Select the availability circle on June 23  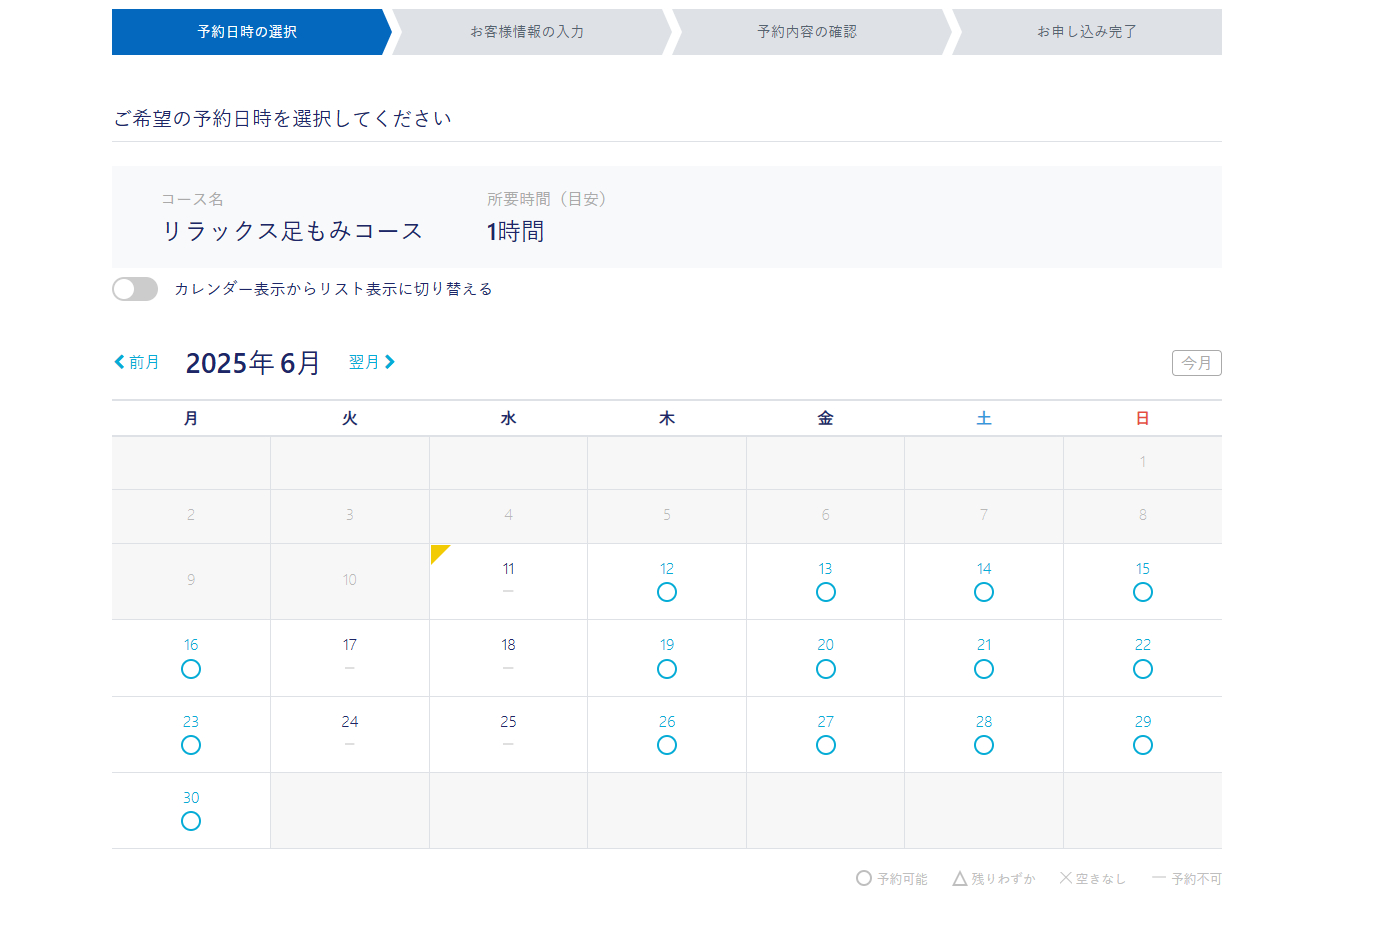point(191,745)
